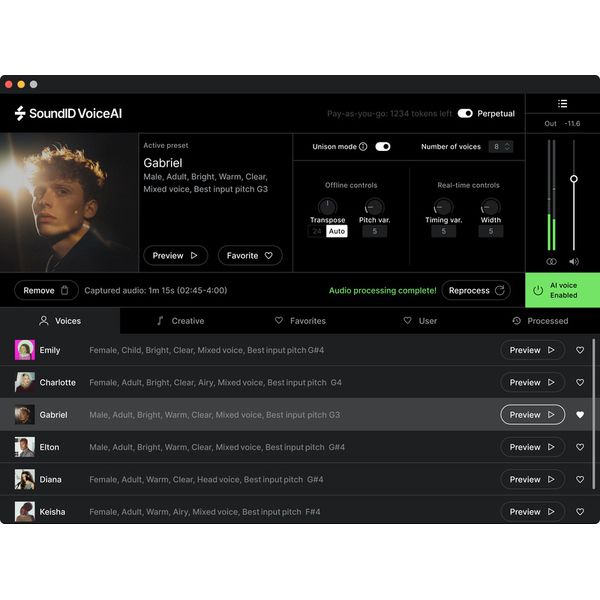This screenshot has height=600, width=600.
Task: Select the Diana voice thumbnail
Action: [x=25, y=479]
